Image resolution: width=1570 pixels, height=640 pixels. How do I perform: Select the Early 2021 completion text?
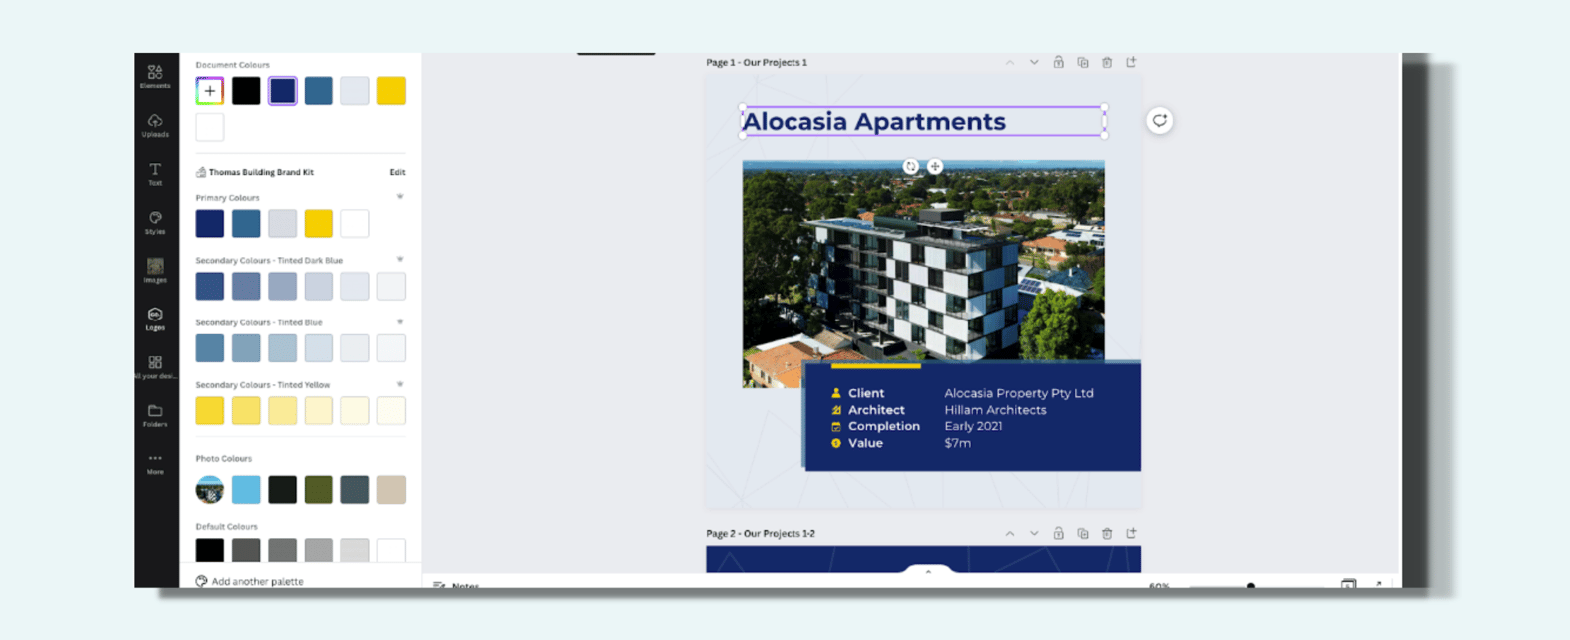click(973, 426)
